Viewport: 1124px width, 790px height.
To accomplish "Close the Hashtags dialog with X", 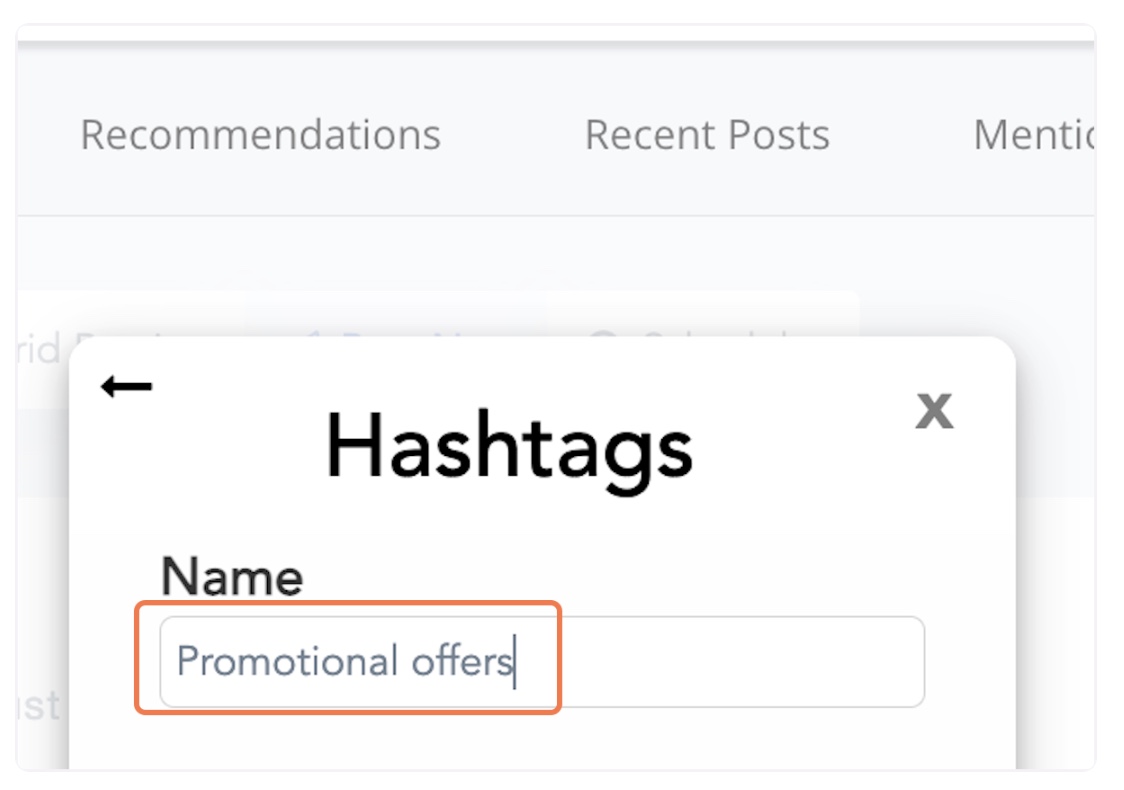I will 934,409.
